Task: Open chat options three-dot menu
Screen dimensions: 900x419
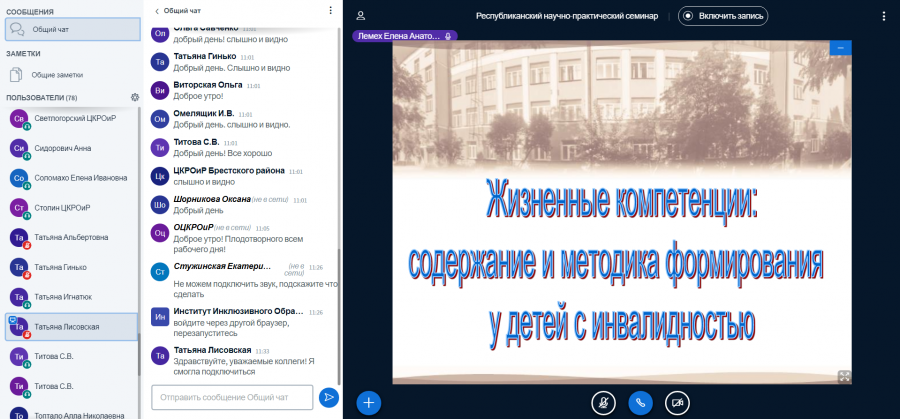Action: 330,10
